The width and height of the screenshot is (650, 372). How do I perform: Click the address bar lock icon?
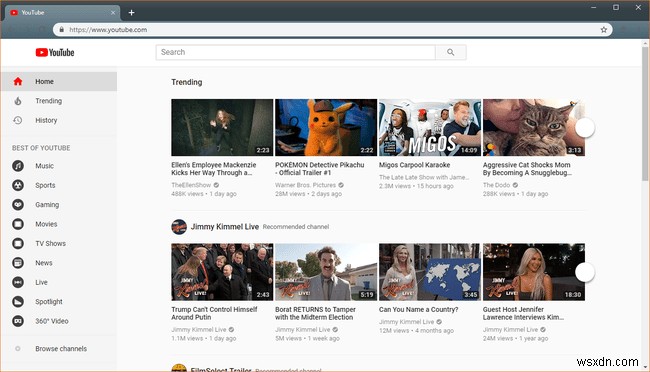(x=62, y=29)
